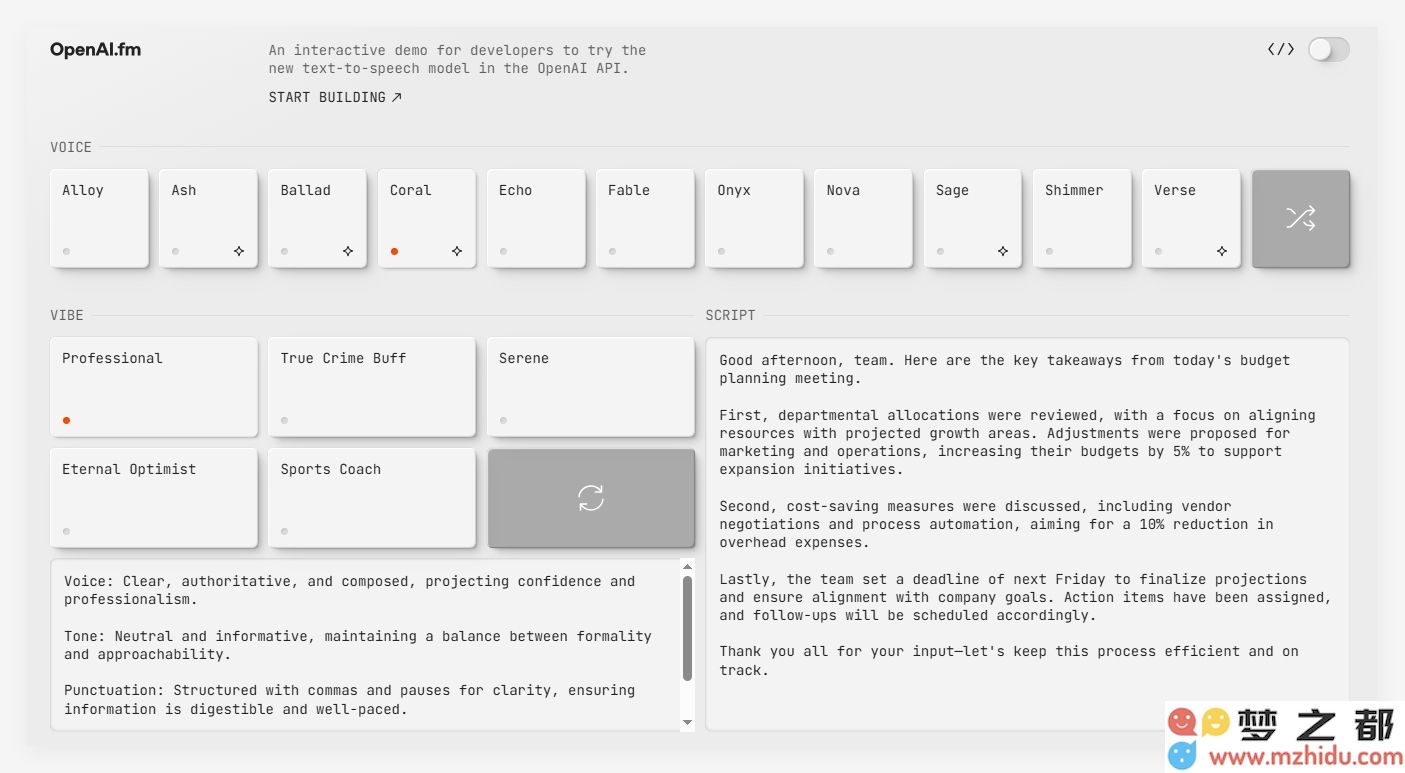Click the 'Punctuation: Structured with commas' text
1405x773 pixels.
coord(350,700)
